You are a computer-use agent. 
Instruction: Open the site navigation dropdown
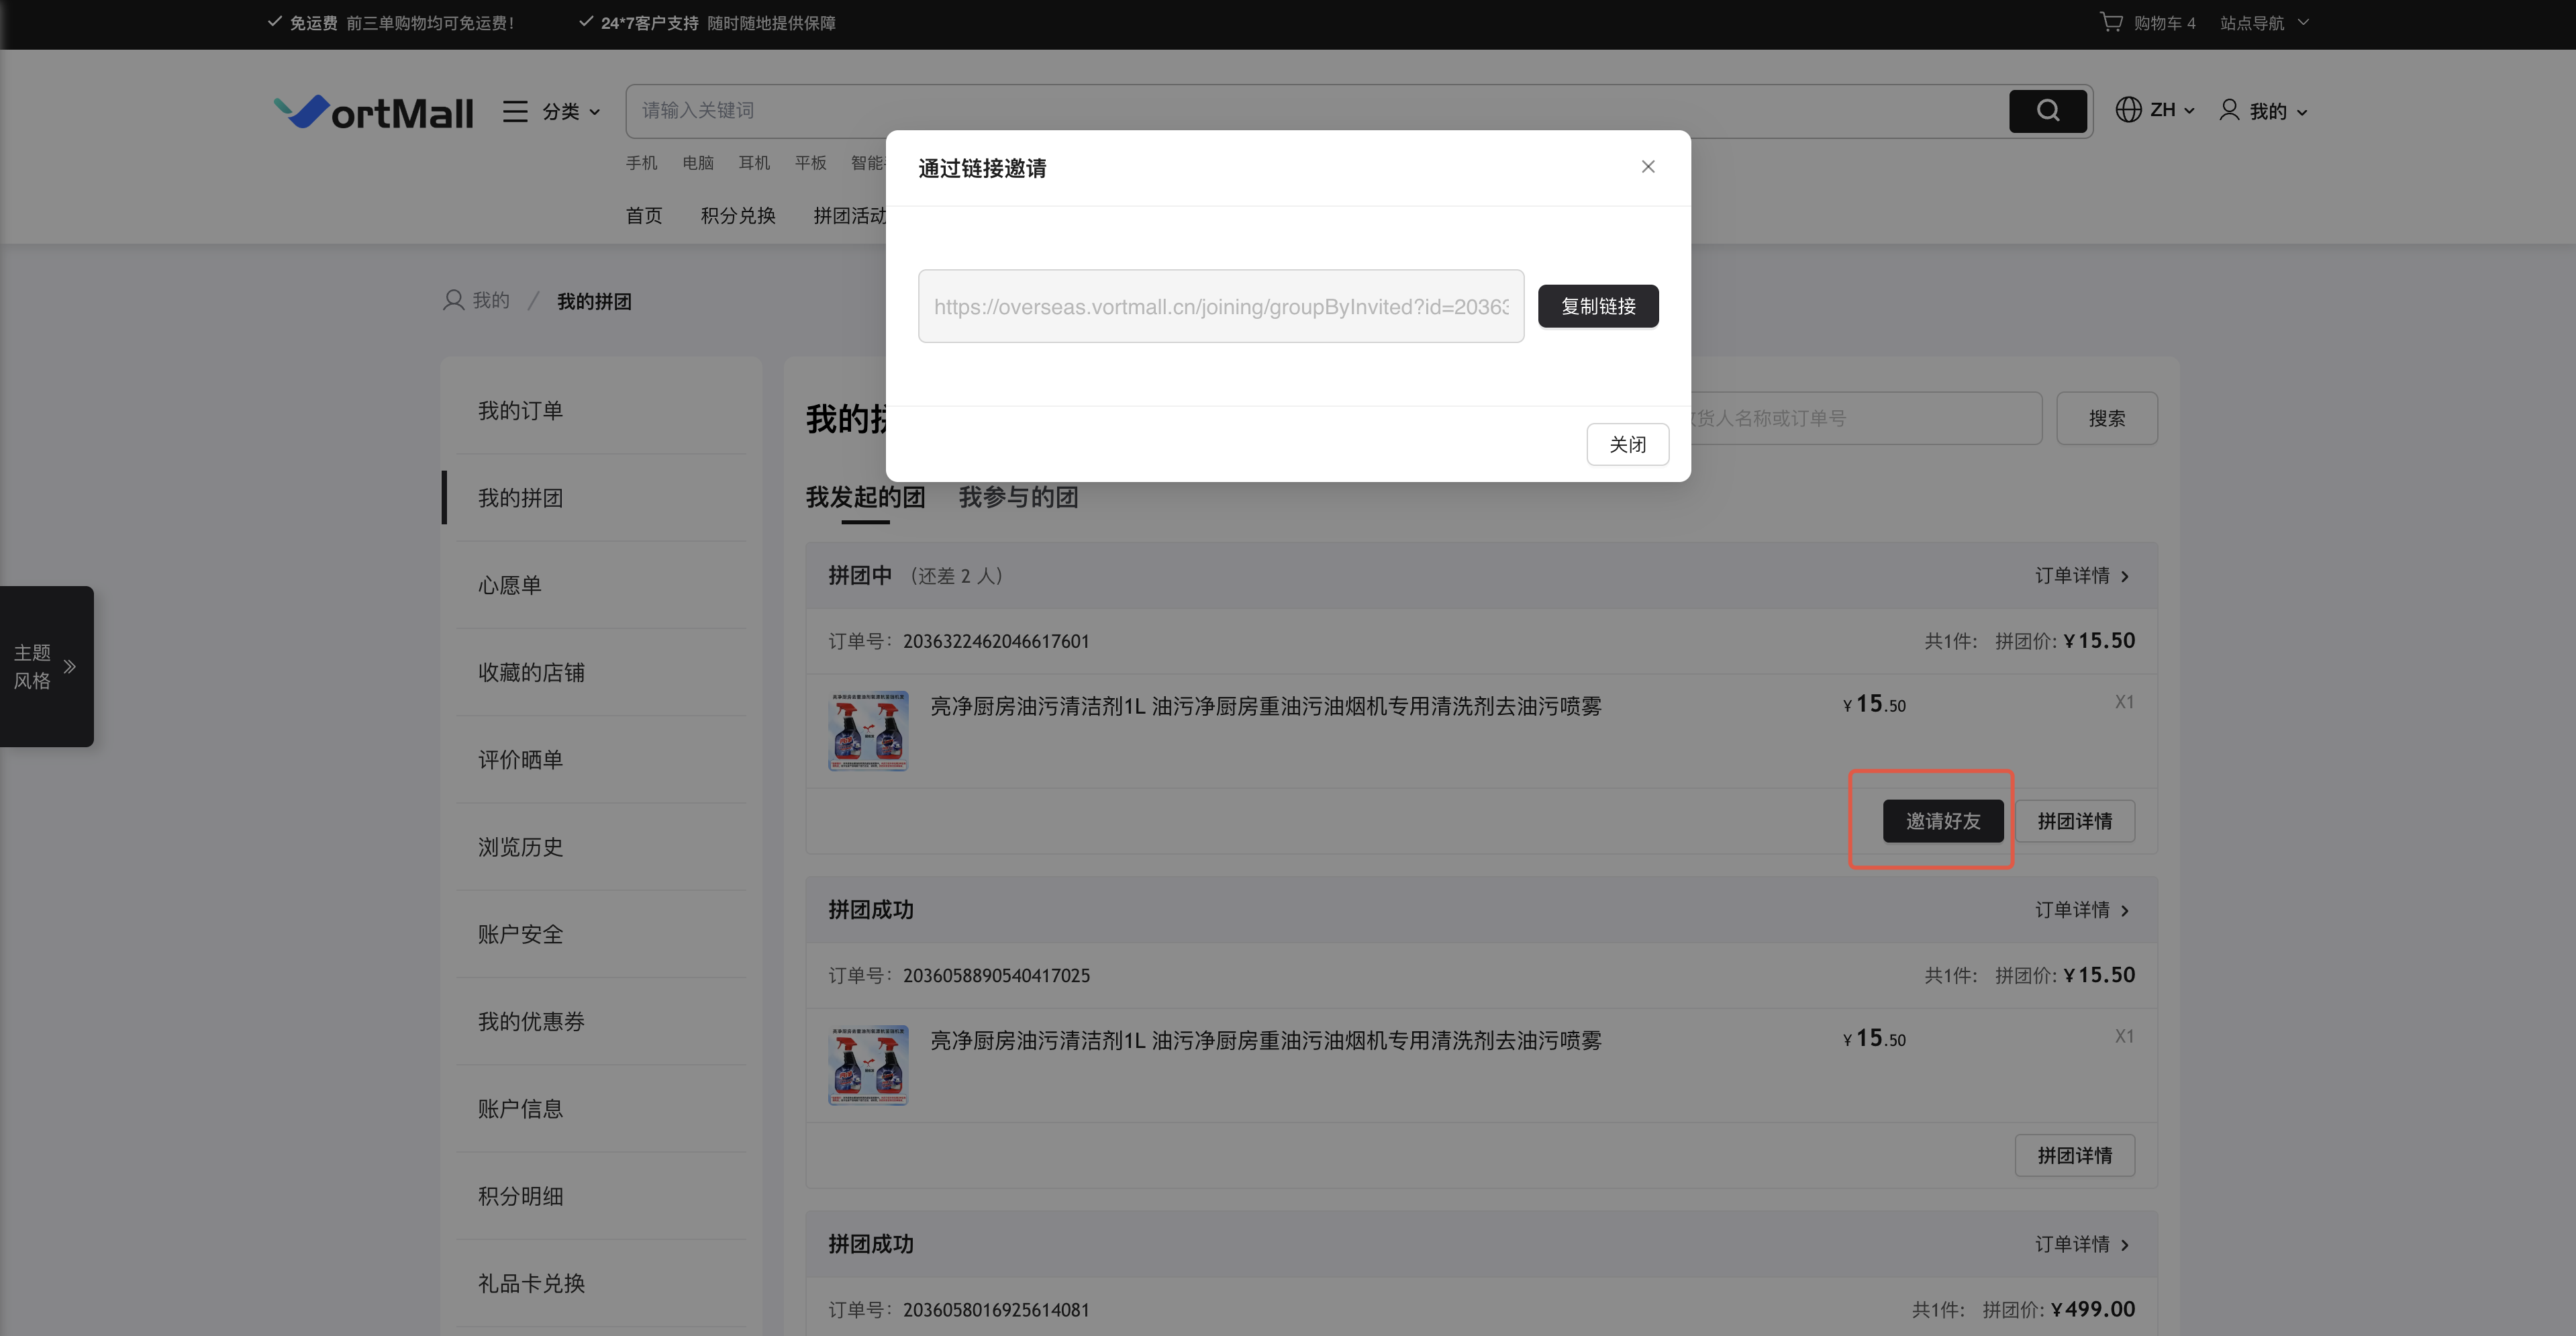2263,22
